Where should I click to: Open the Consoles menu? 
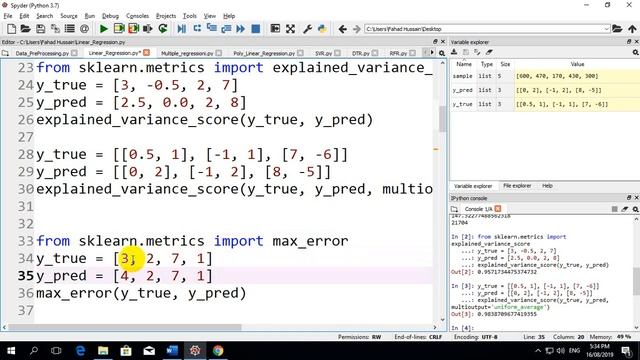(137, 16)
